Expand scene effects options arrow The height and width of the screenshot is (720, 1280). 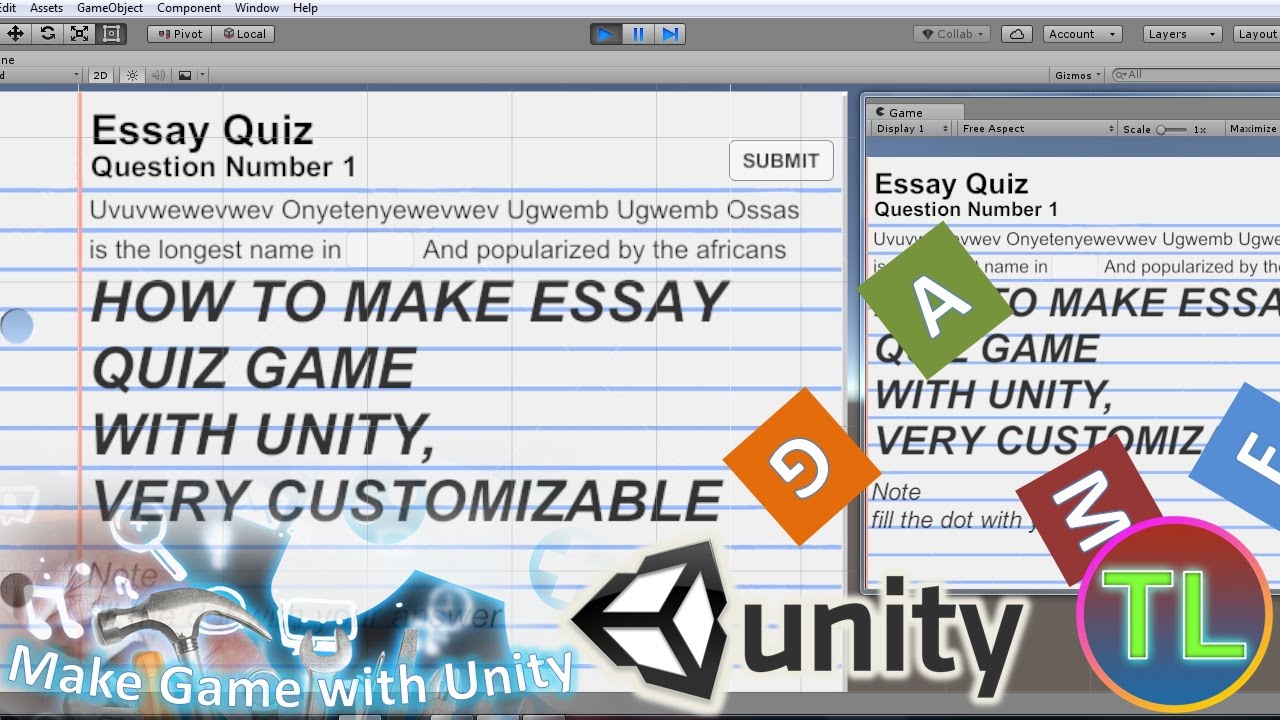pyautogui.click(x=202, y=75)
